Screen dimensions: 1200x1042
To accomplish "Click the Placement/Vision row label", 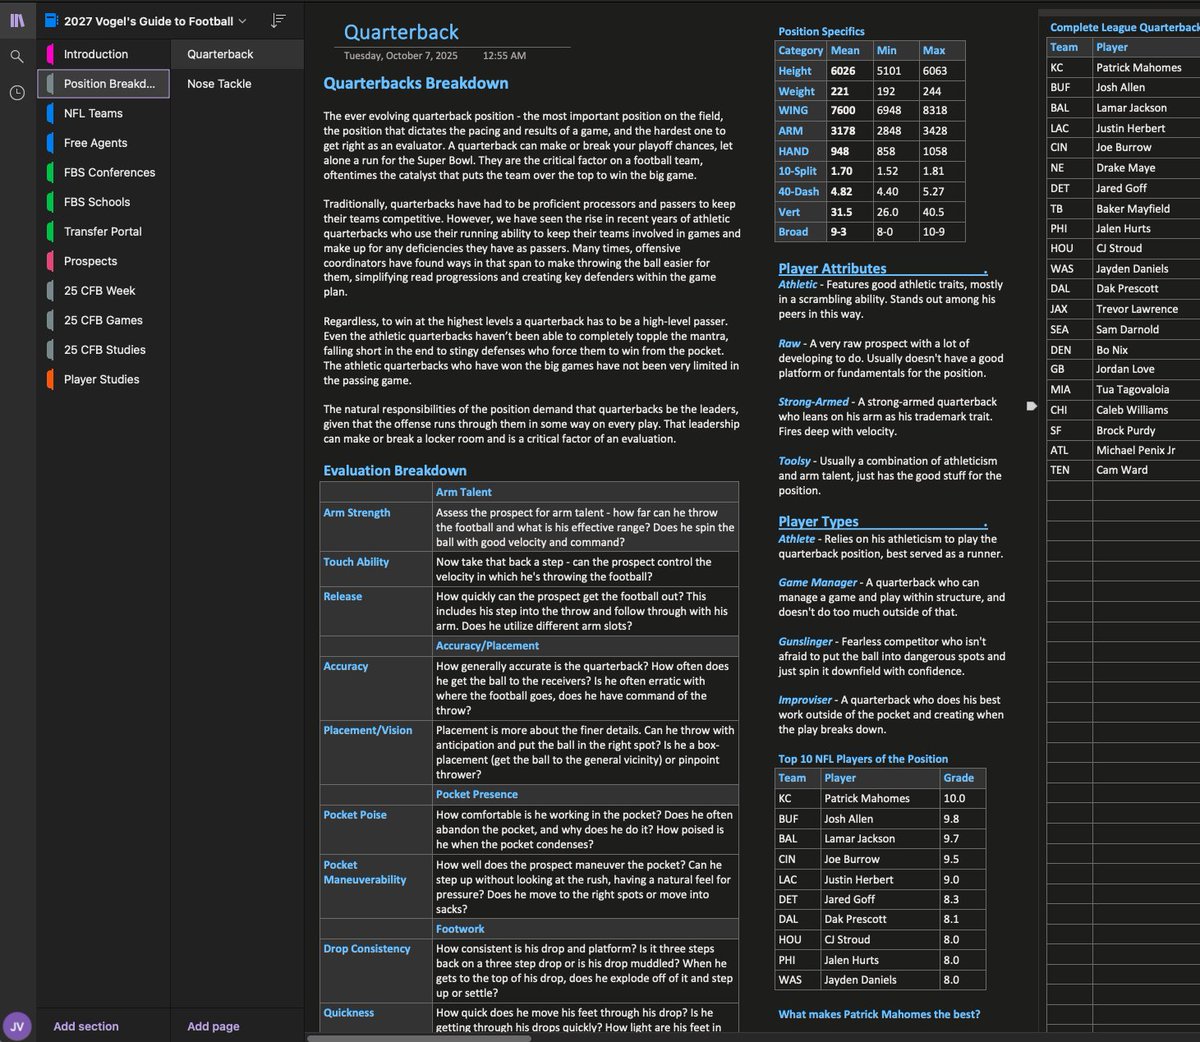I will [x=368, y=730].
